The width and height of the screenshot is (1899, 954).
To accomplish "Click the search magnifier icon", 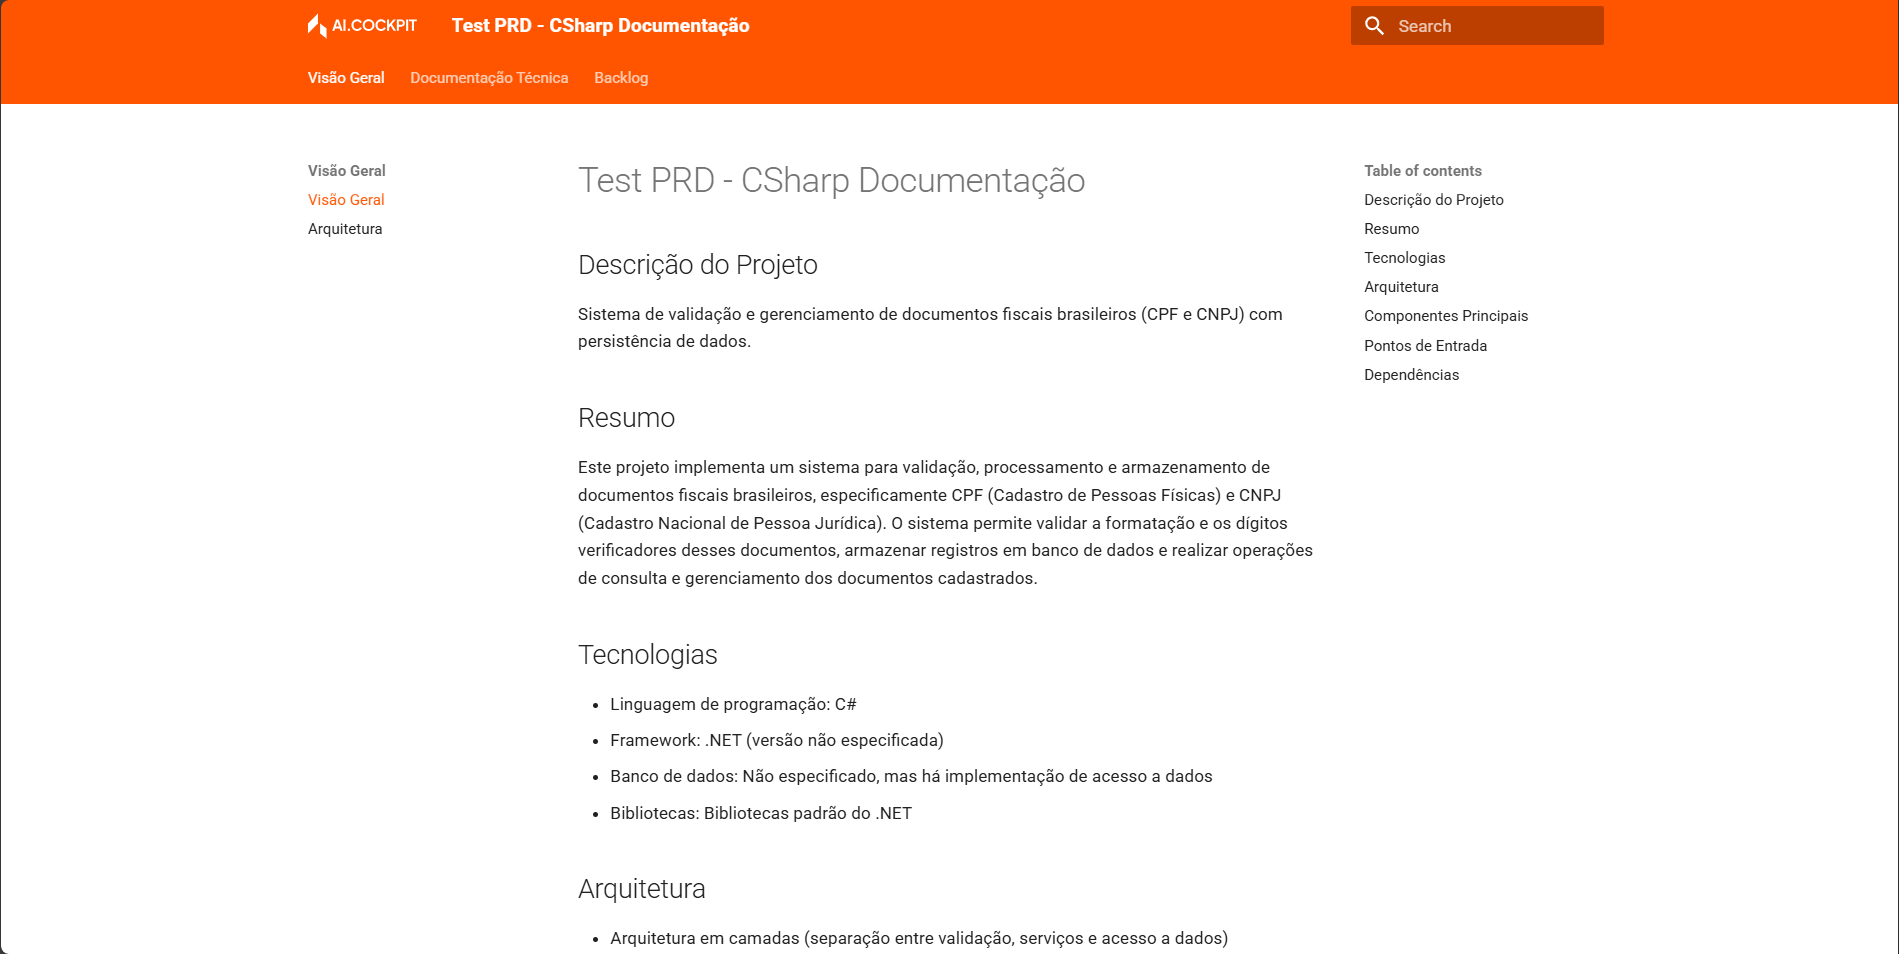I will (1374, 25).
